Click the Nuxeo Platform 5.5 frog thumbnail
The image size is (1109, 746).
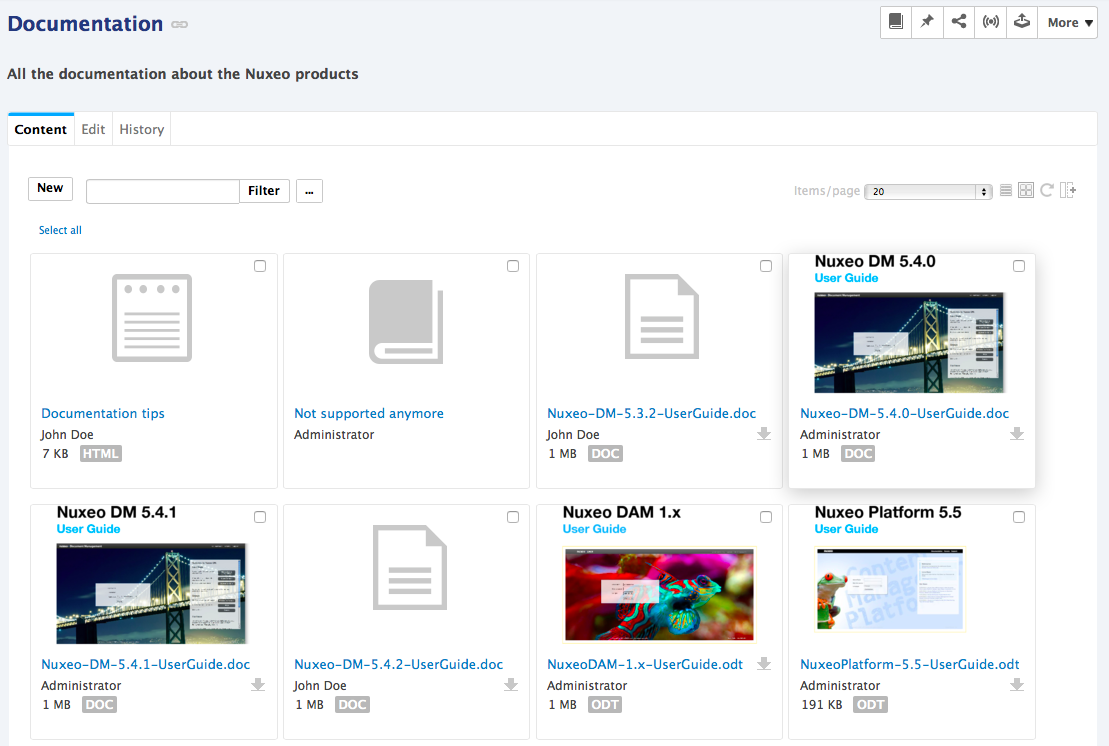[x=890, y=589]
